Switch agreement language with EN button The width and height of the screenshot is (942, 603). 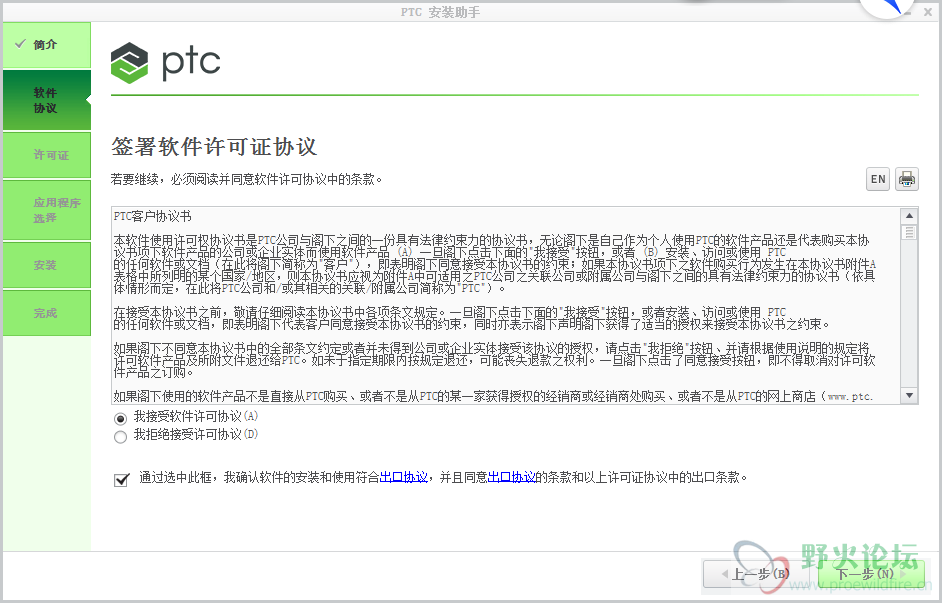coord(878,179)
